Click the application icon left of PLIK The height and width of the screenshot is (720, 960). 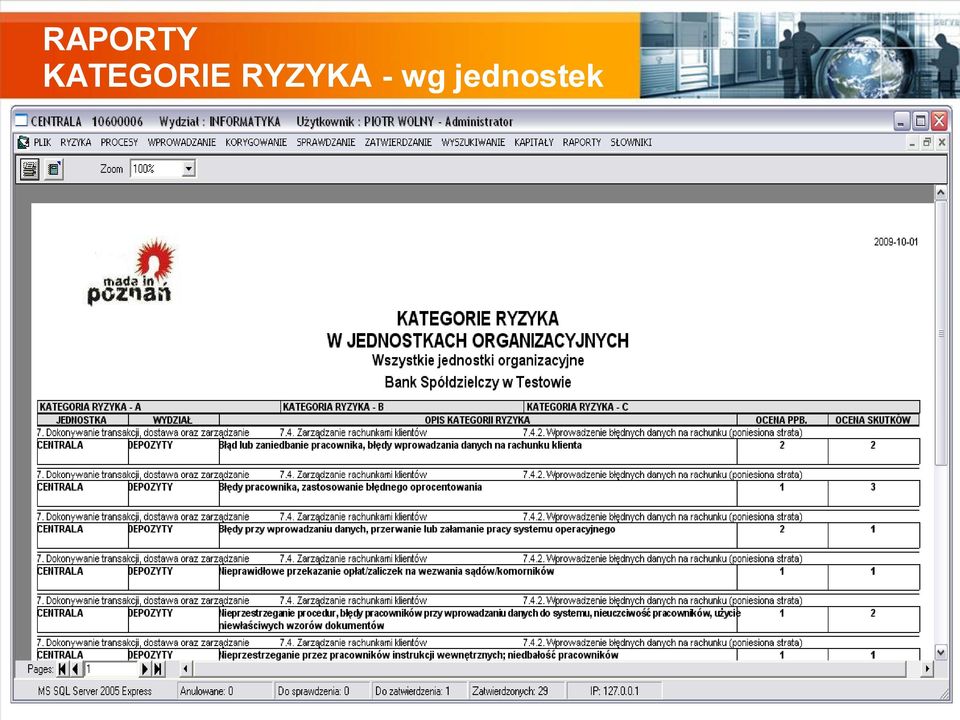[23, 143]
